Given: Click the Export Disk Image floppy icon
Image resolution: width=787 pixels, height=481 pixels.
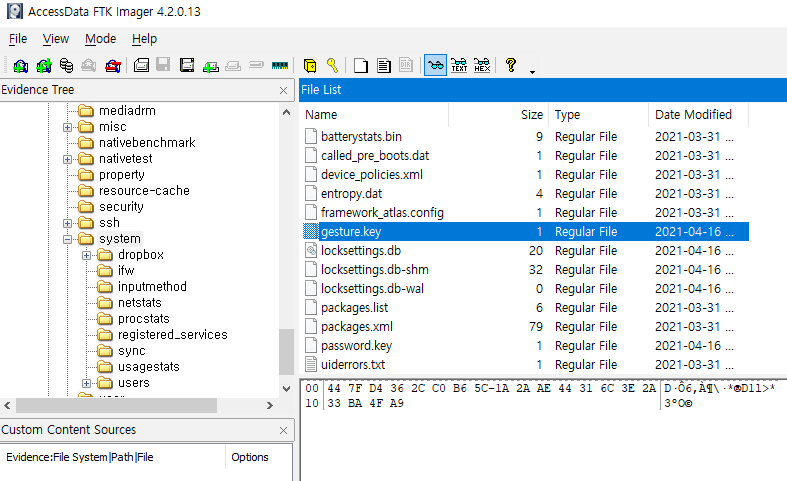Looking at the screenshot, I should pos(163,65).
